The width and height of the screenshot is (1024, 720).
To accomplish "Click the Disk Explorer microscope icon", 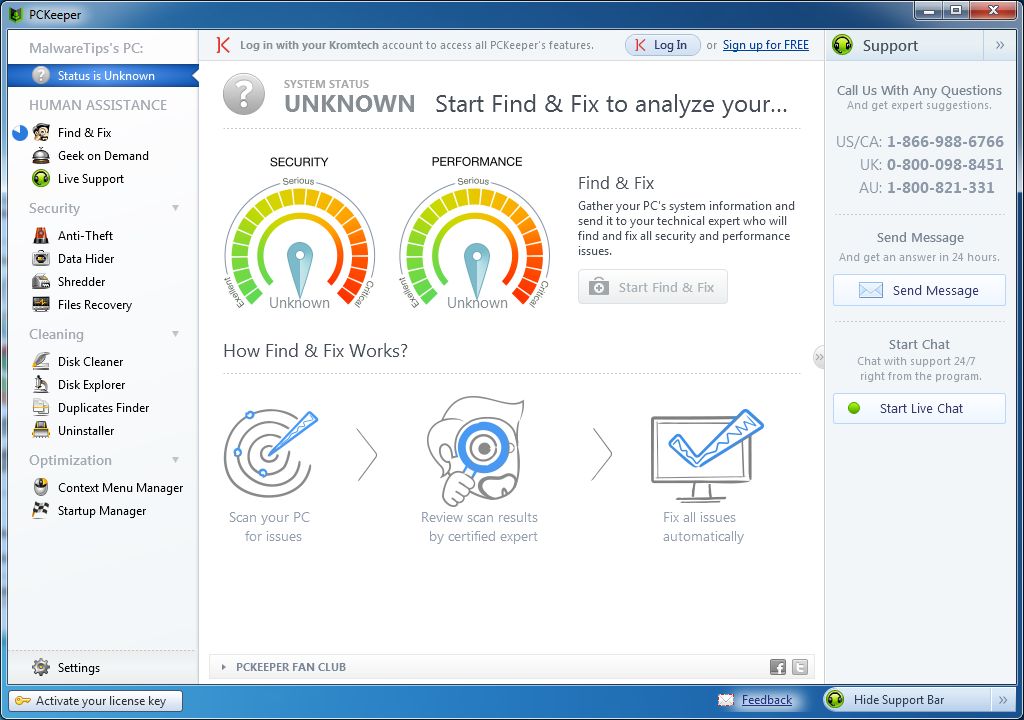I will tap(41, 384).
